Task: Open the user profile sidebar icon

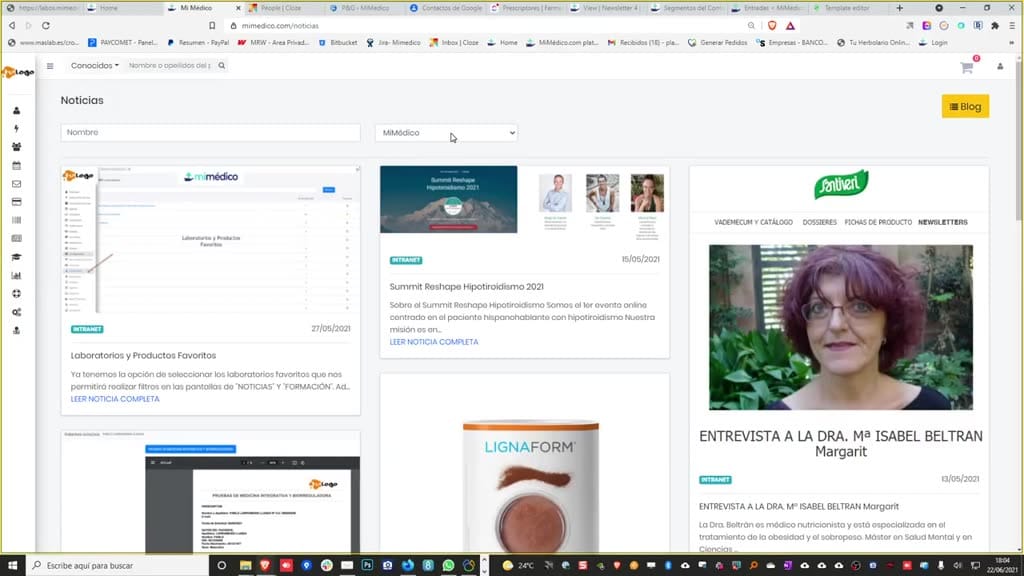Action: (x=16, y=110)
